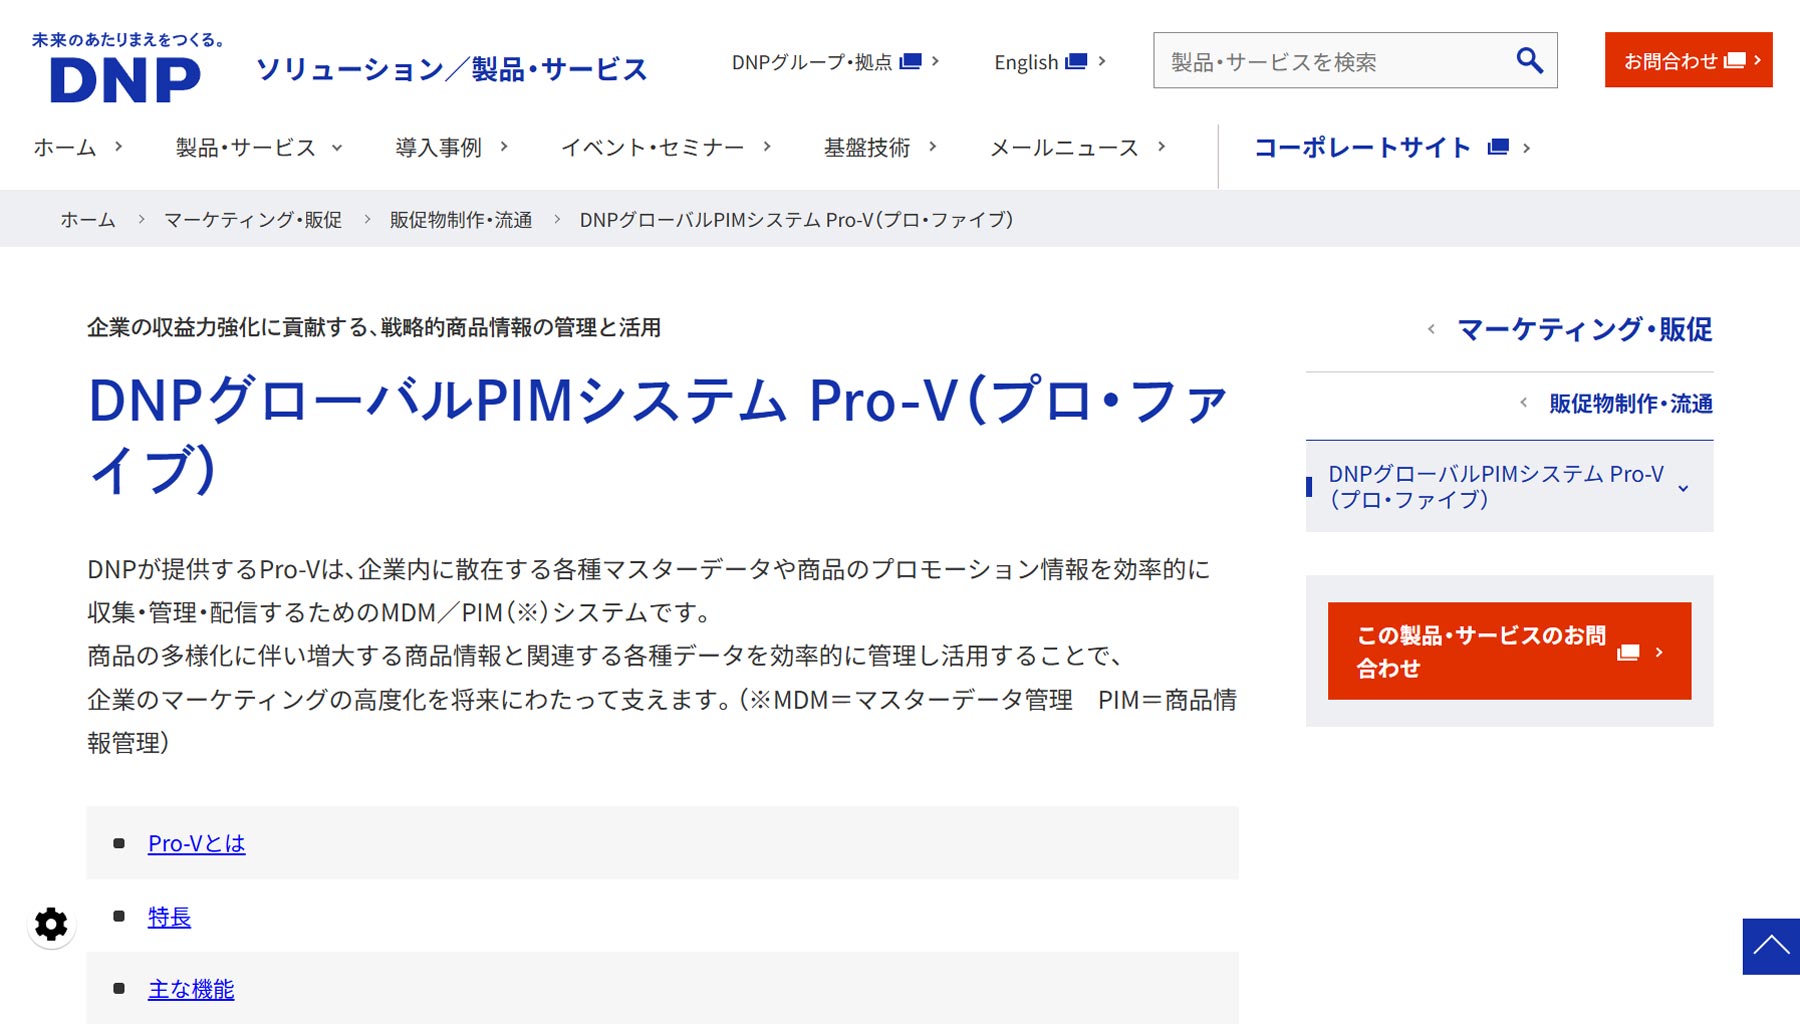Click the DNP logo

coord(127,67)
